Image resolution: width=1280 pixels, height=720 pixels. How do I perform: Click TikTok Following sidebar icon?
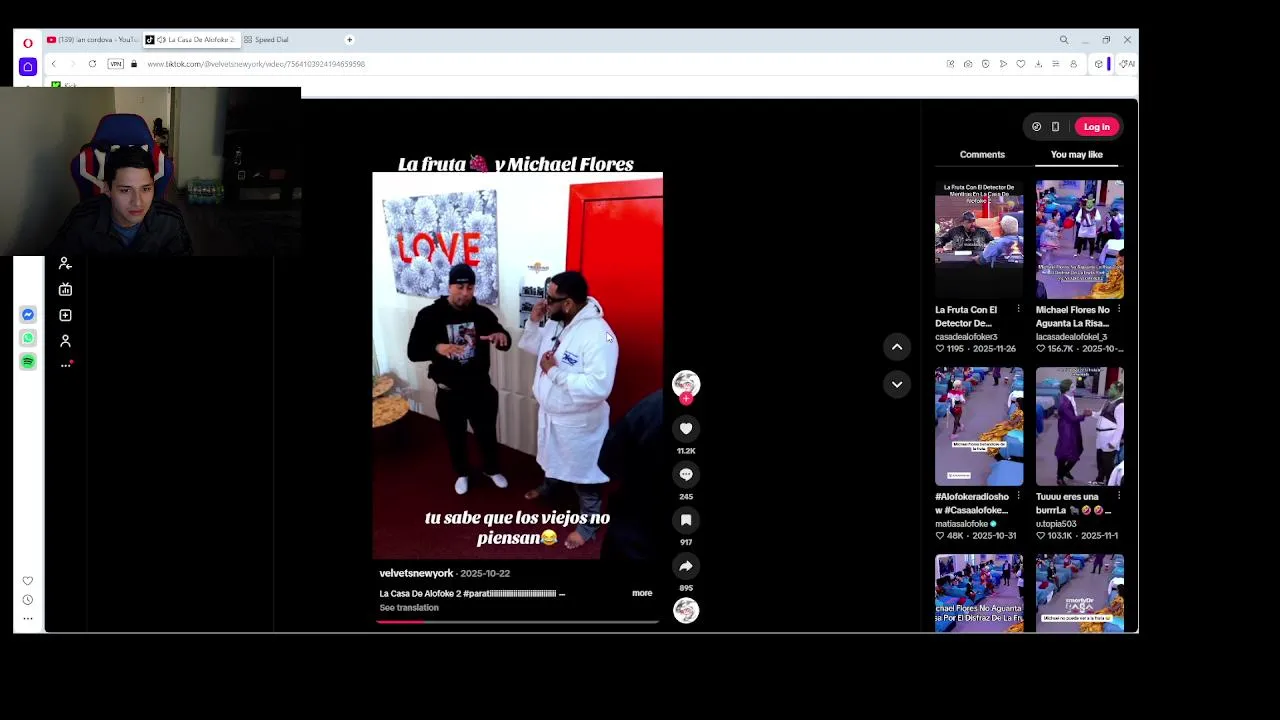point(65,263)
